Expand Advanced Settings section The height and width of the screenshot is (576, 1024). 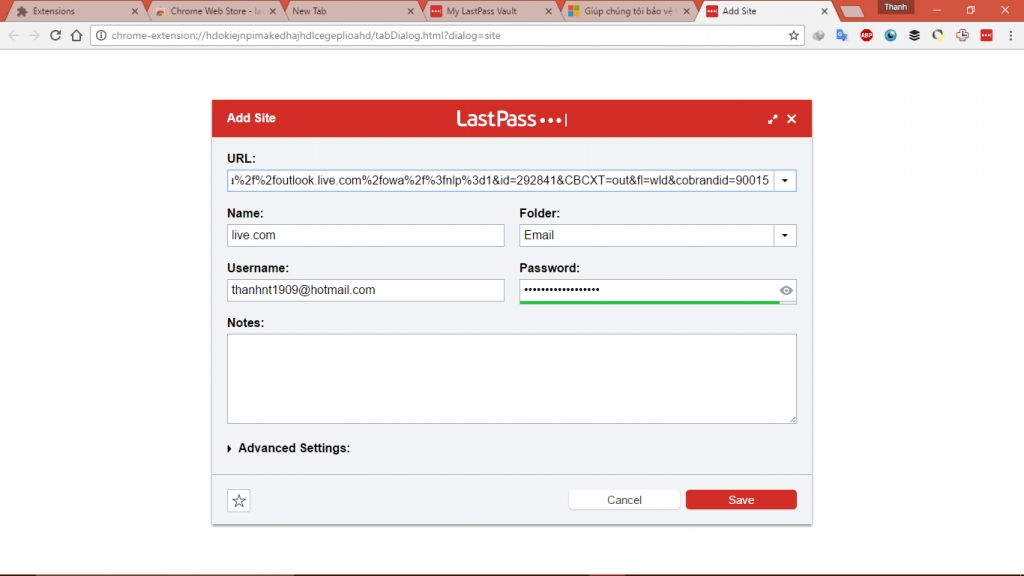point(289,448)
